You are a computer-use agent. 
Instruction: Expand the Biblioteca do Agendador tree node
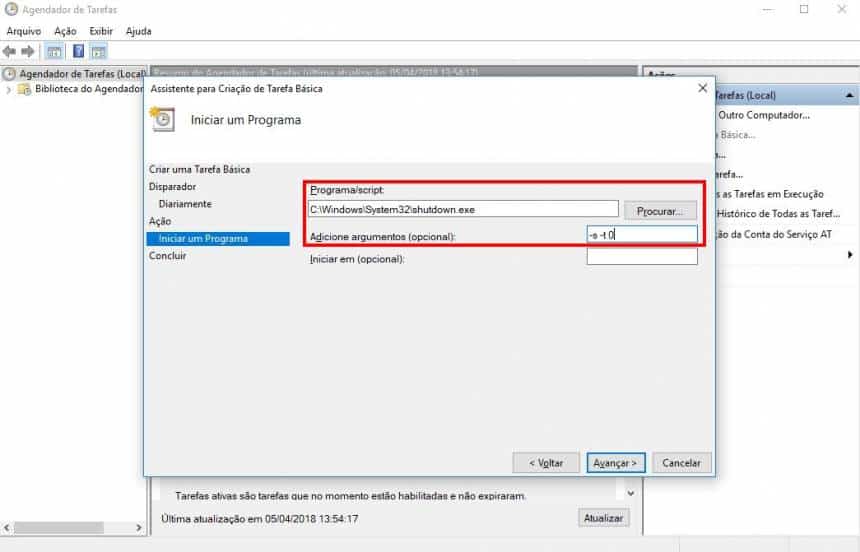click(x=8, y=89)
